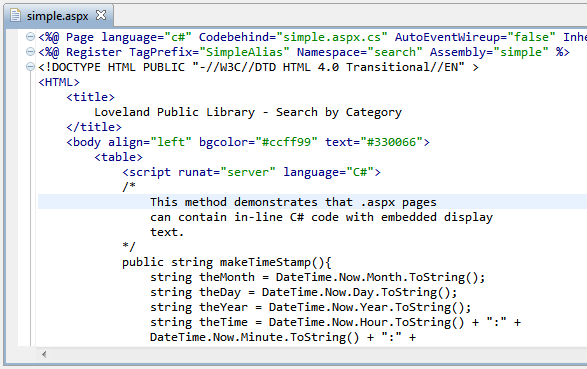Viewport: 587px width, 369px height.
Task: Click the horizontal scrollbar left arrow
Action: tap(44, 354)
